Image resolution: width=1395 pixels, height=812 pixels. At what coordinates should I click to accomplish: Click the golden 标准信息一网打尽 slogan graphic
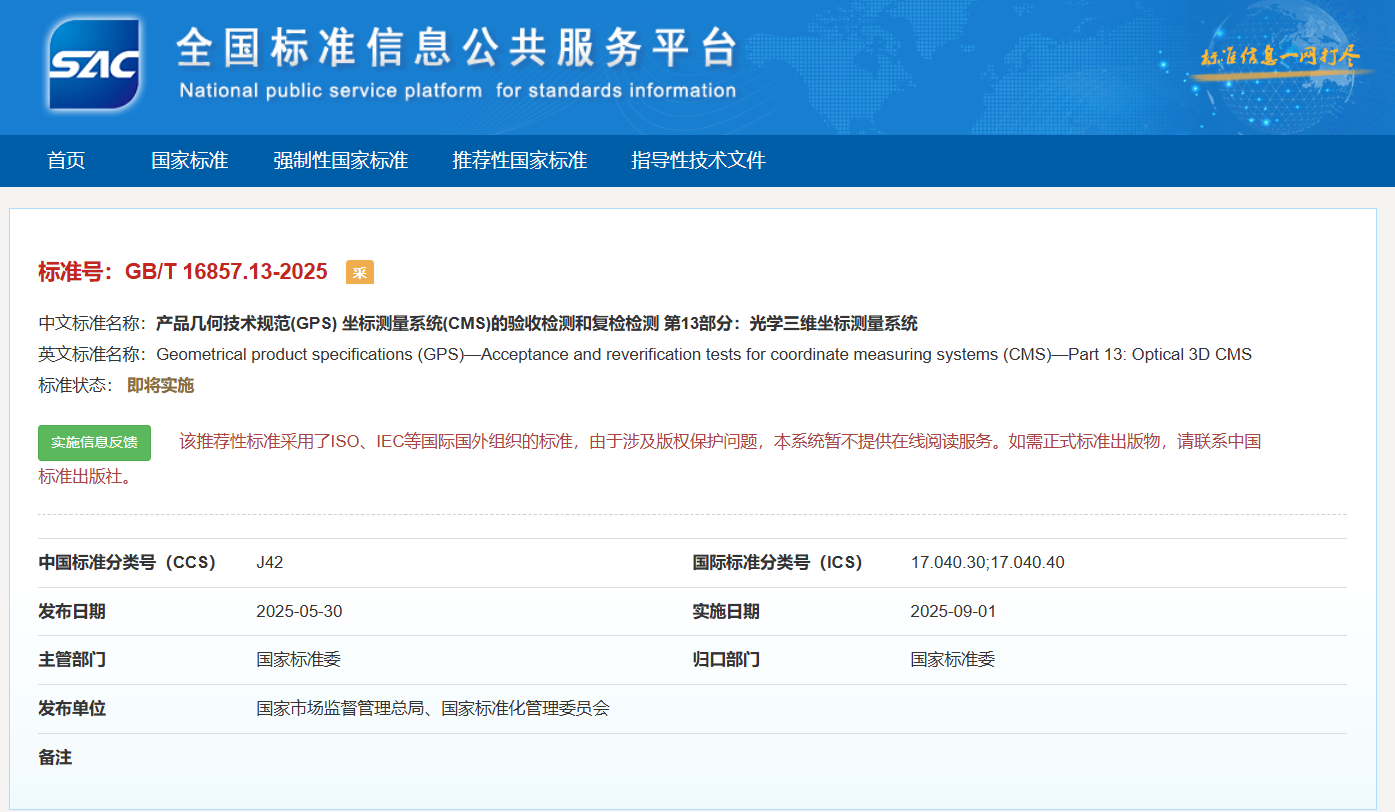click(1279, 57)
